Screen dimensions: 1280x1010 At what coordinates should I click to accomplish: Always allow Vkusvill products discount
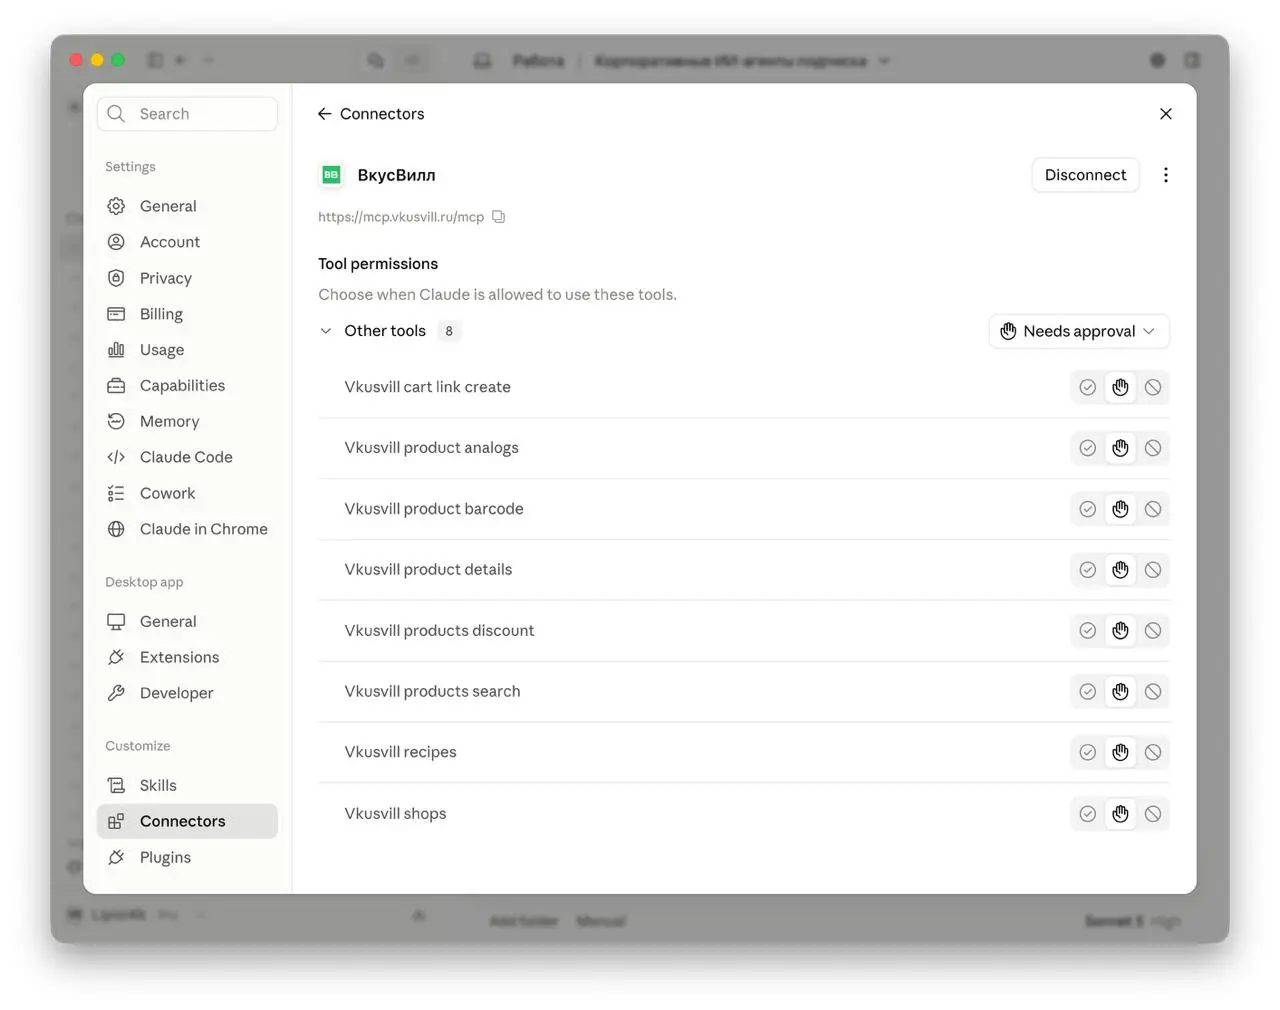[1087, 631]
